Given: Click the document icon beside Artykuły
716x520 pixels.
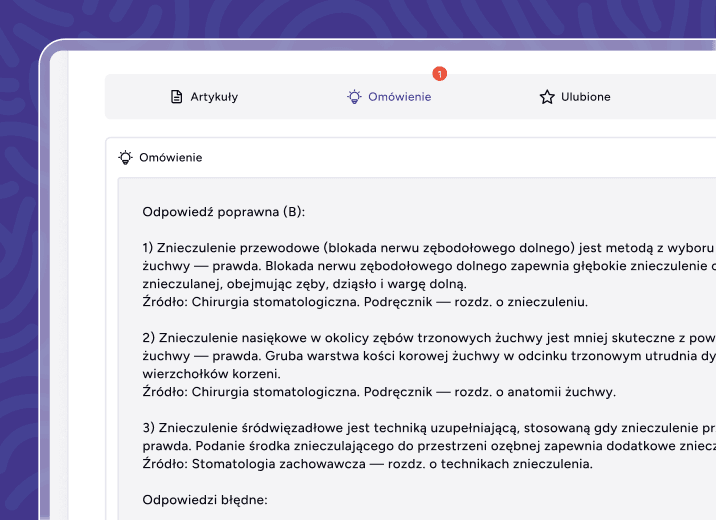Looking at the screenshot, I should click(x=176, y=97).
